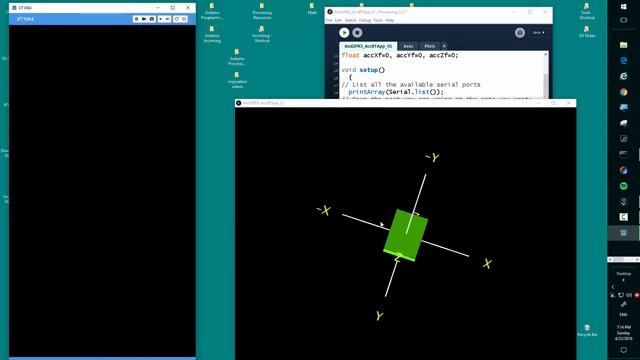640x360 pixels.
Task: Open the Help menu in Processing
Action: 390,20
